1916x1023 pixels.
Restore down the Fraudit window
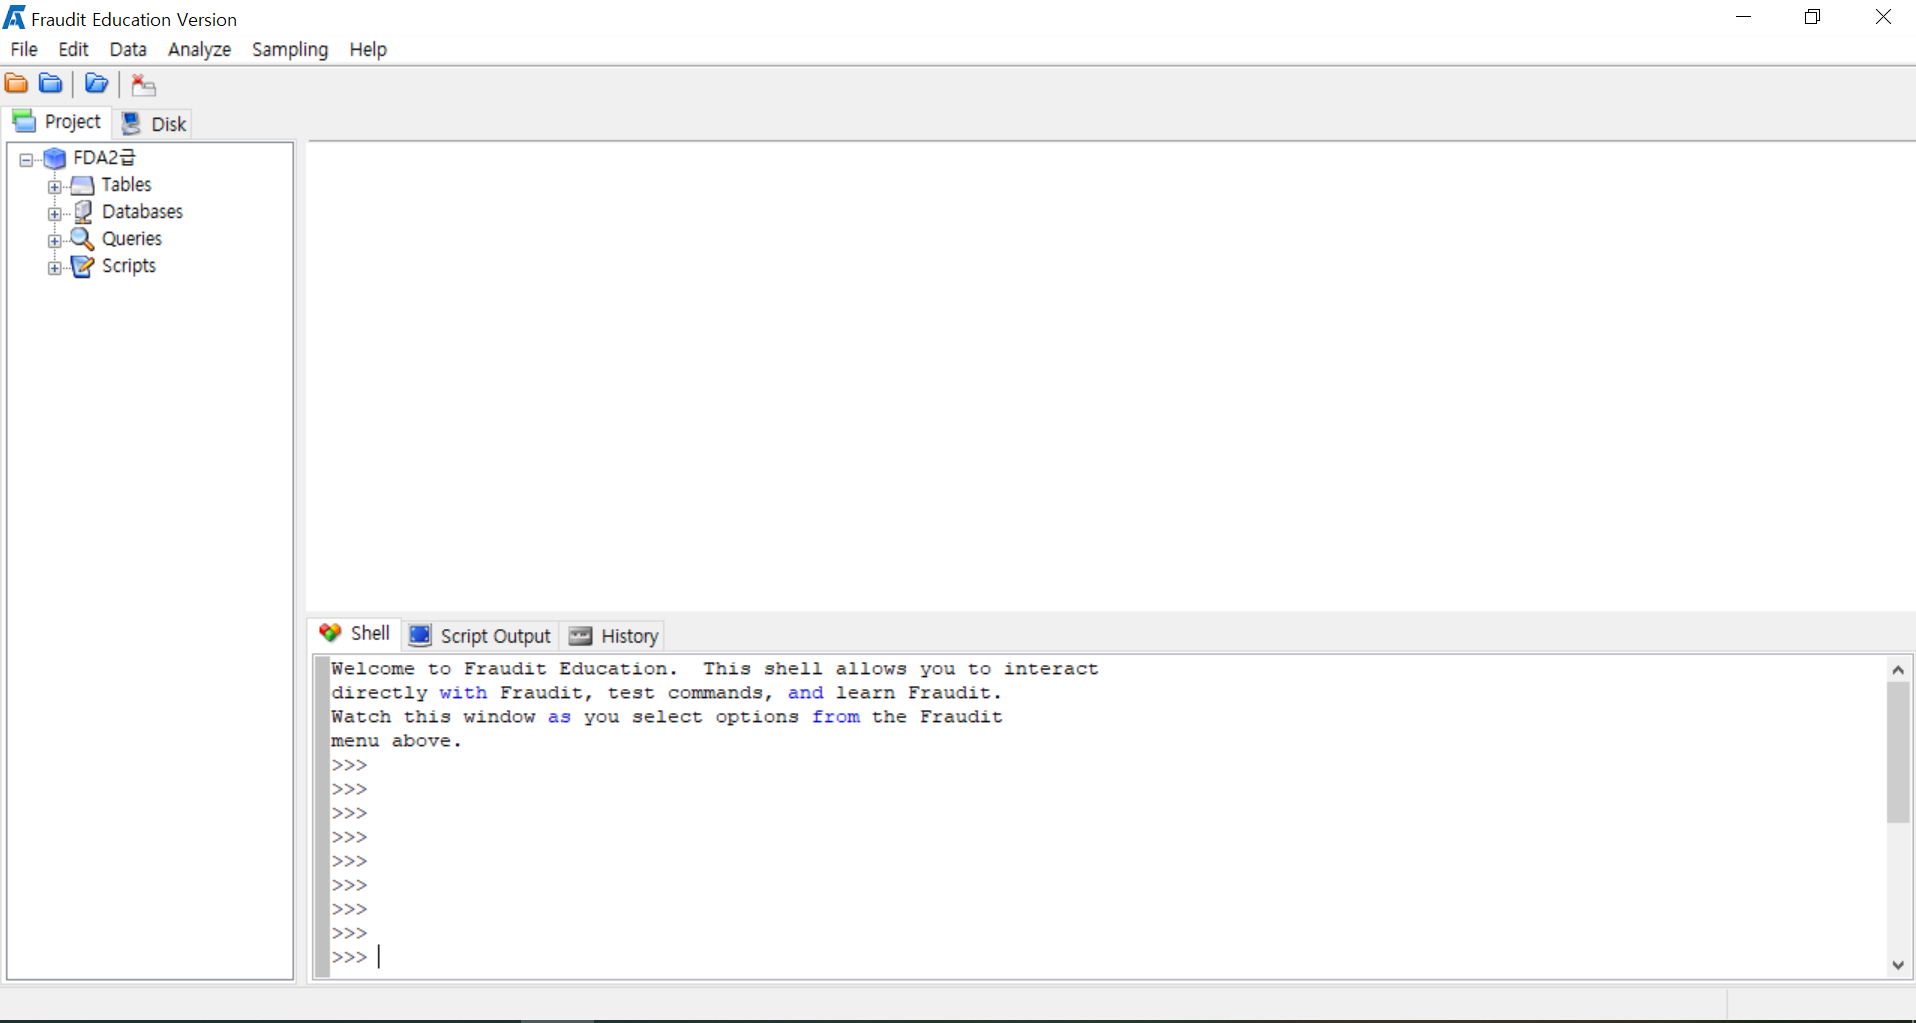1813,17
